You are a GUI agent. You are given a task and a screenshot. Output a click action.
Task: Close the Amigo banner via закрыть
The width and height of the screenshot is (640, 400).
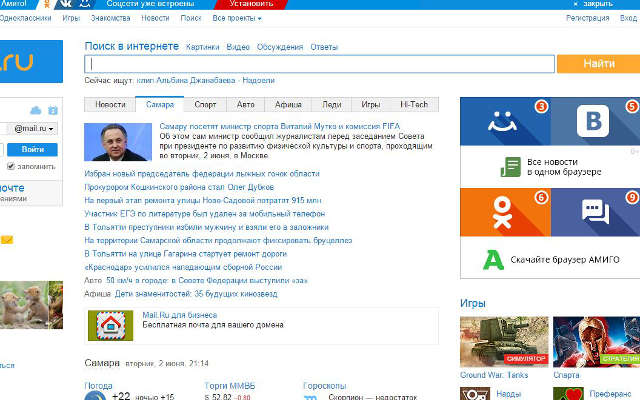594,4
